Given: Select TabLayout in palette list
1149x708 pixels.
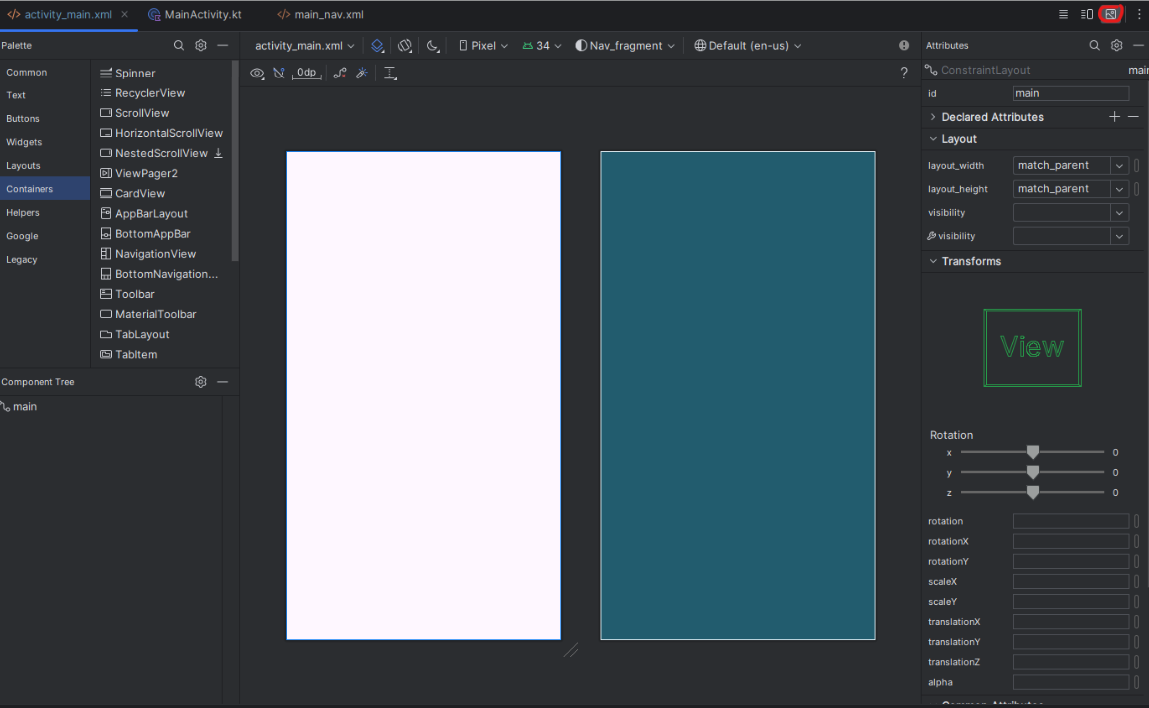Looking at the screenshot, I should [x=141, y=334].
